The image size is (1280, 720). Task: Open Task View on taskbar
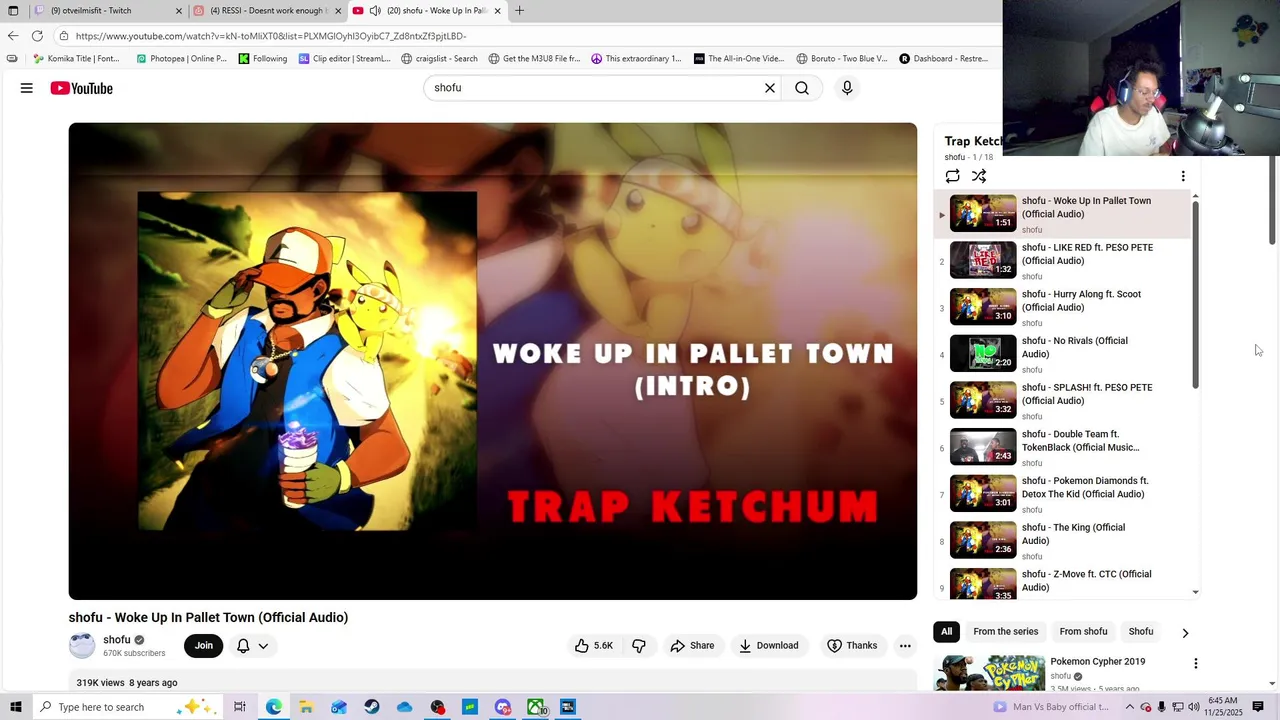[x=240, y=707]
